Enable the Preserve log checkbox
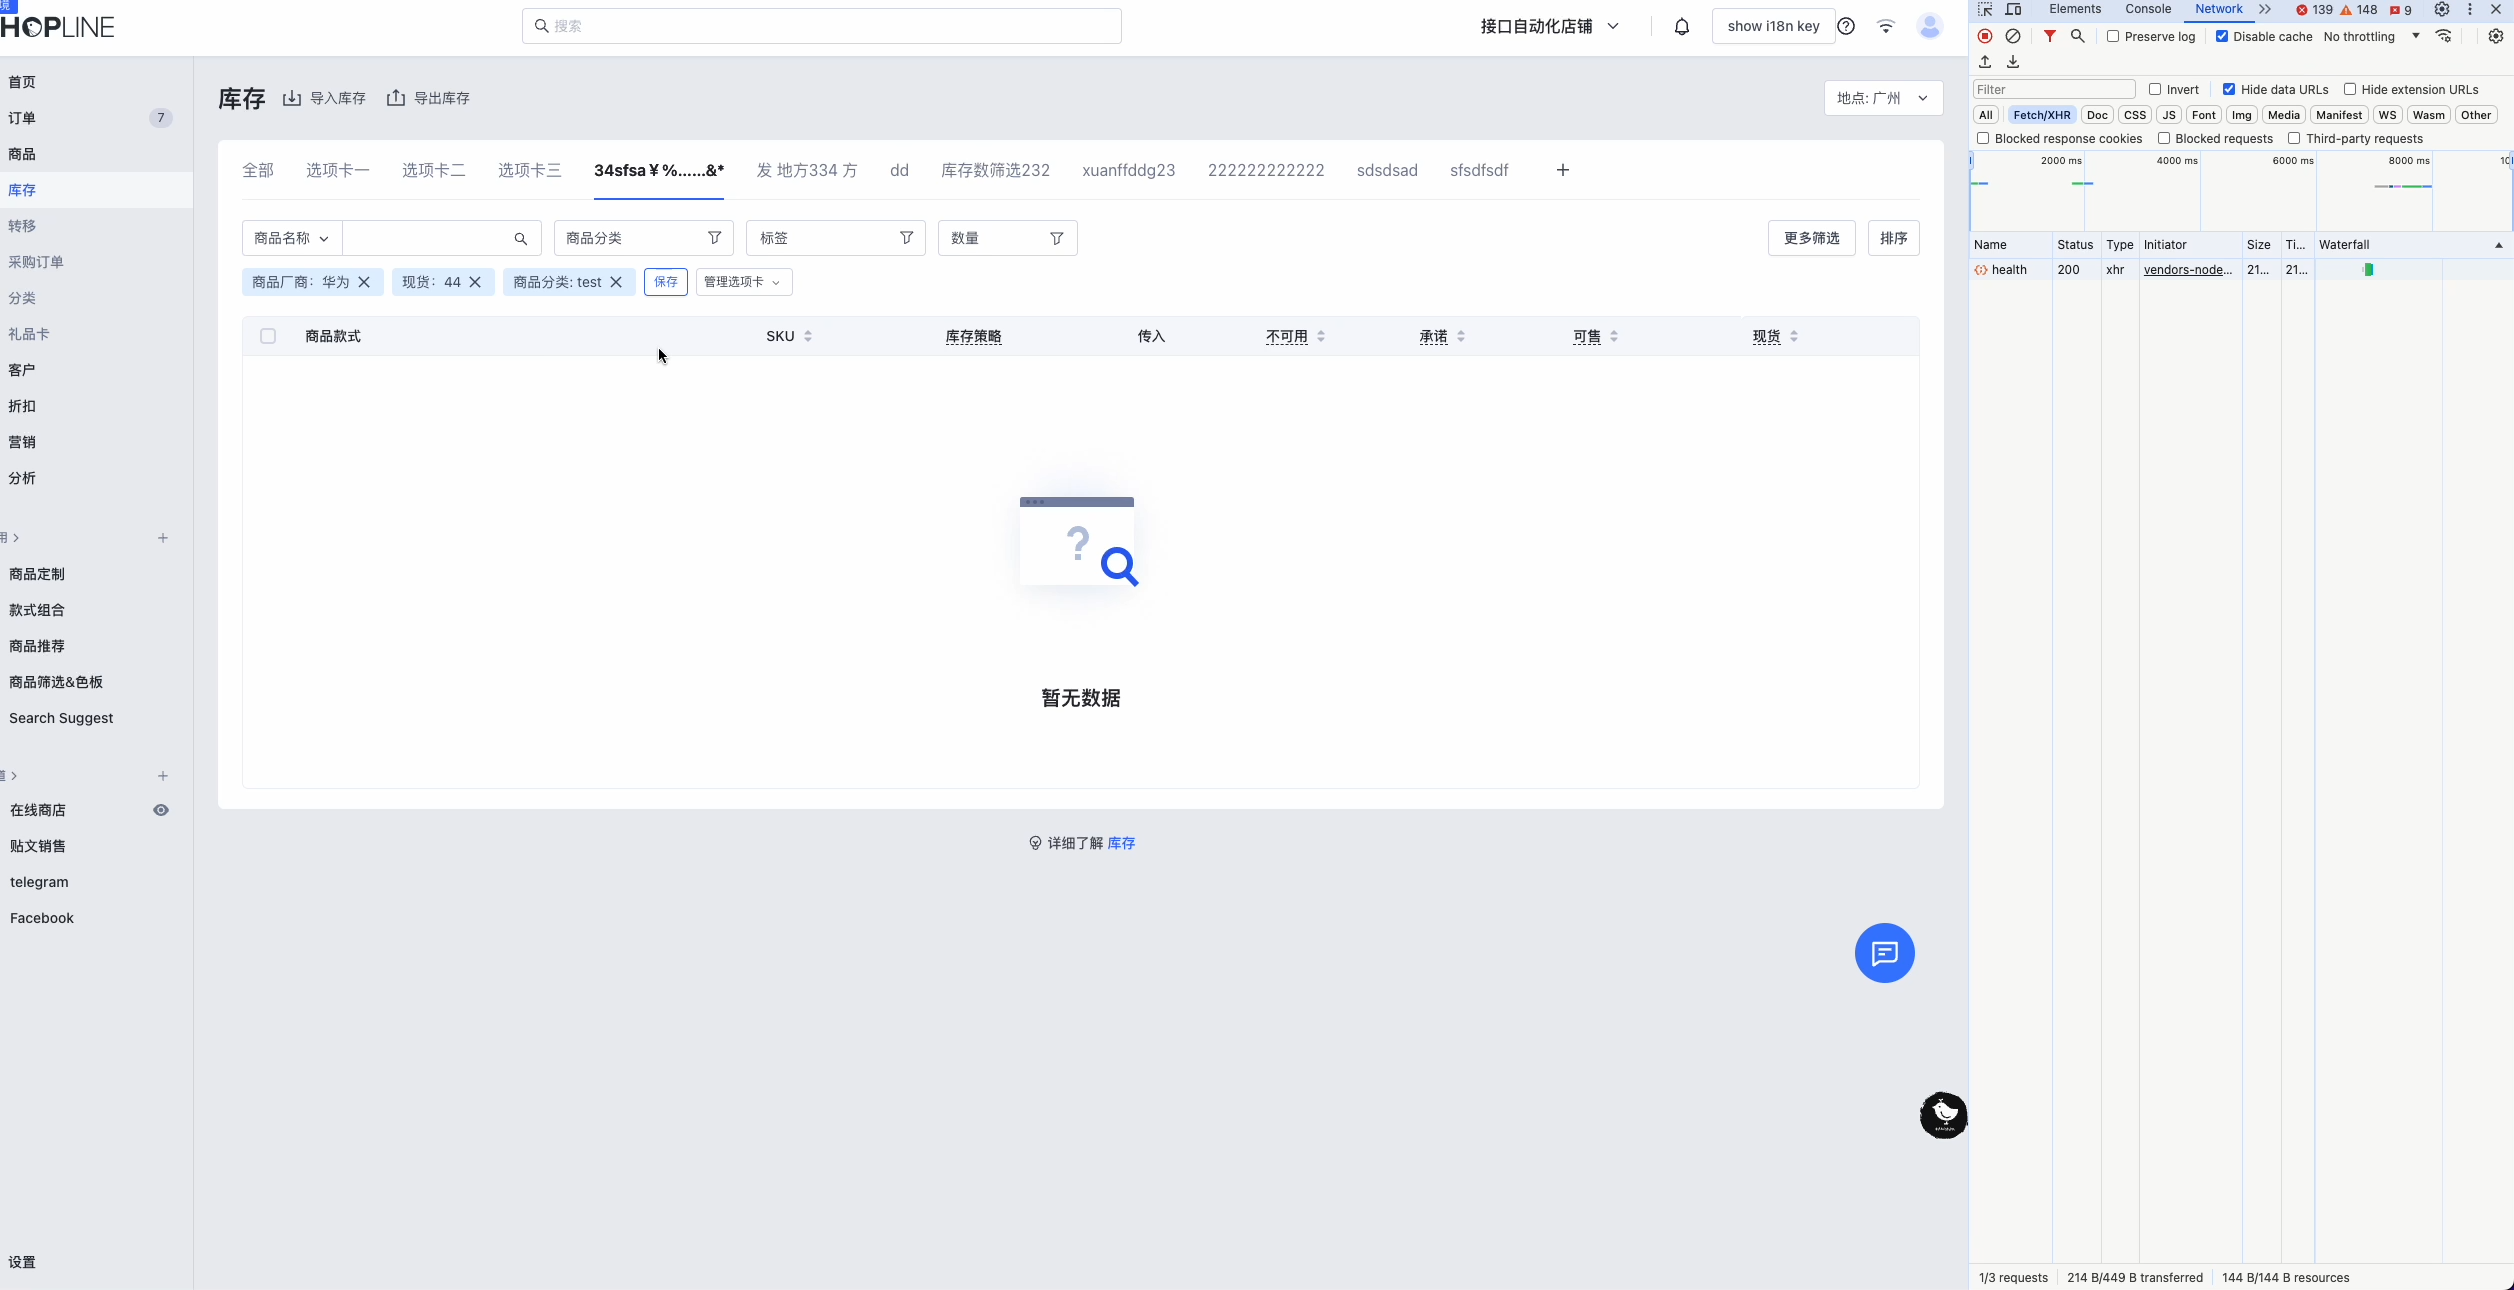 (x=2113, y=36)
